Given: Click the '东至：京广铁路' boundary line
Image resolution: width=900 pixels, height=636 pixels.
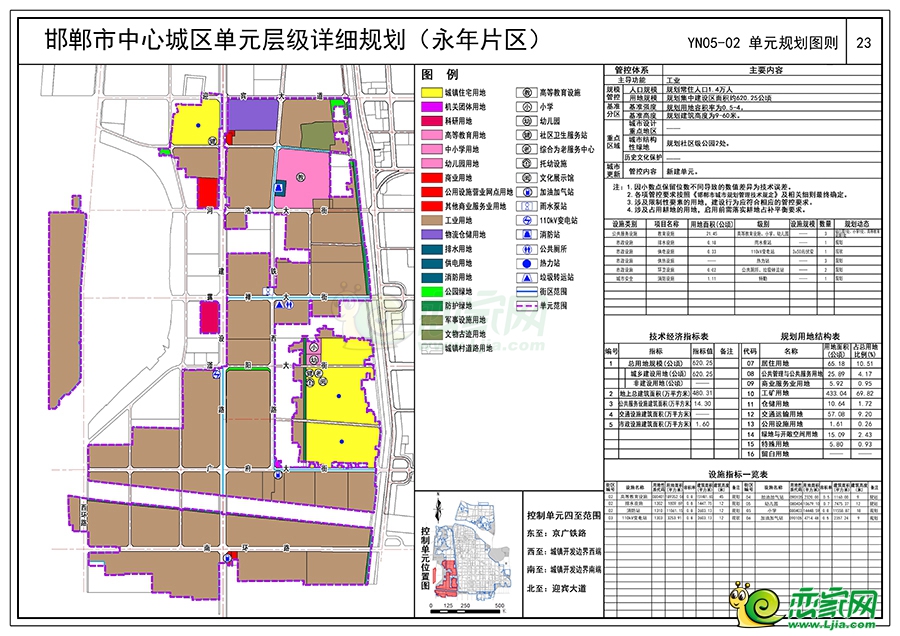Looking at the screenshot, I should [x=557, y=533].
